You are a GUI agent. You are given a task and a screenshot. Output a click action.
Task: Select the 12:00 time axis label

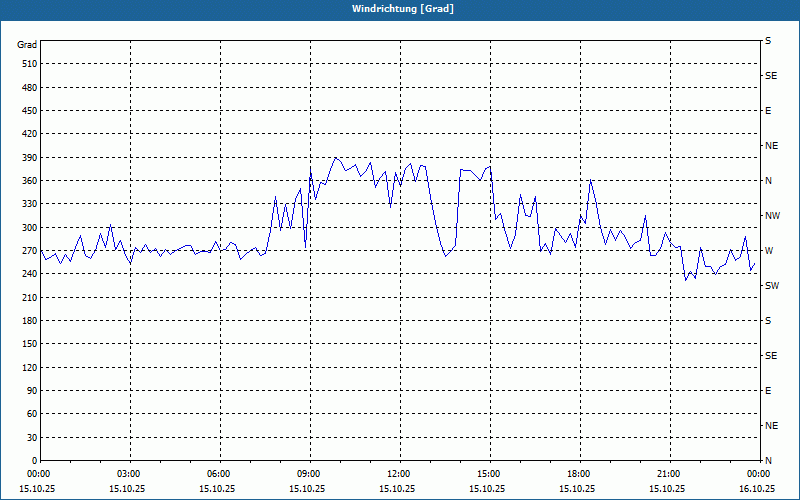tap(398, 474)
